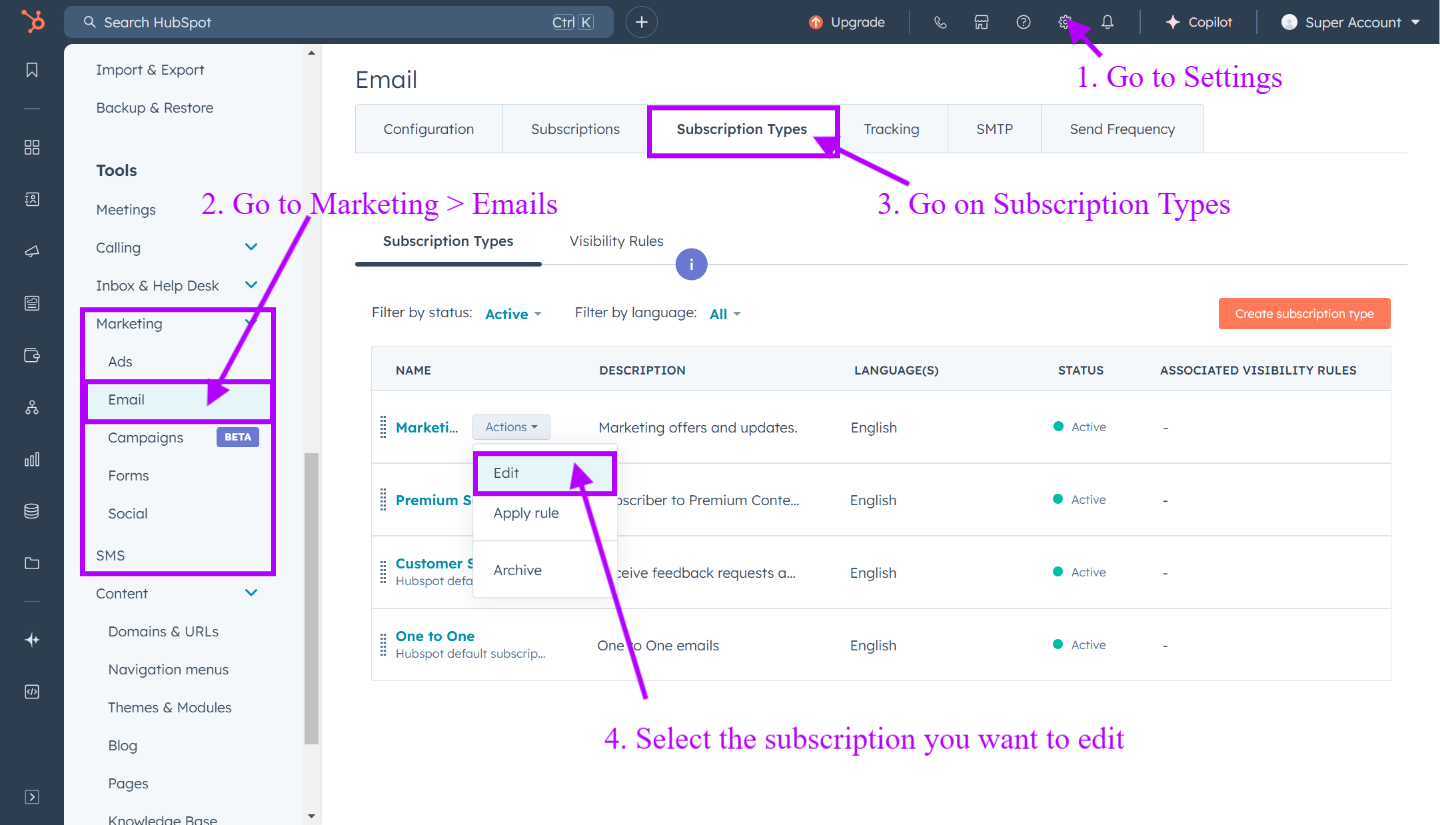
Task: Open the Breeze sparkle icon
Action: 32,640
